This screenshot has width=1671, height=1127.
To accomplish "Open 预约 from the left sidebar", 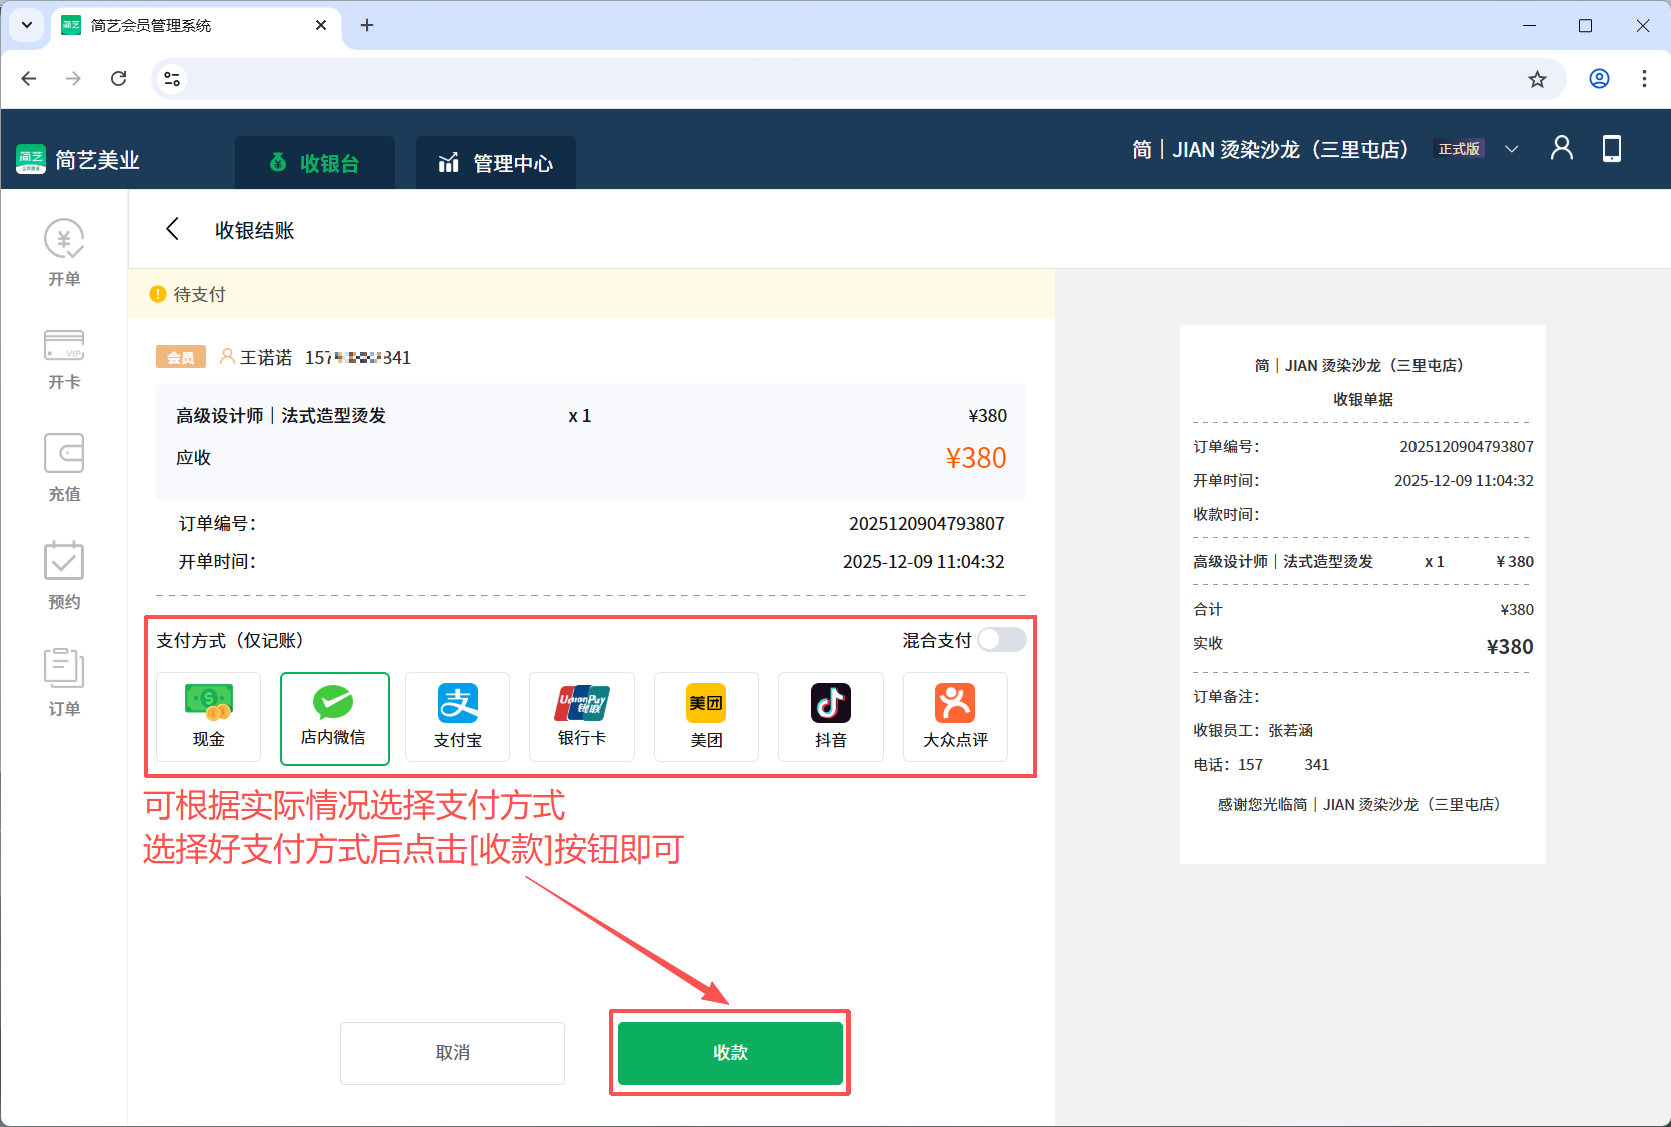I will pos(63,576).
